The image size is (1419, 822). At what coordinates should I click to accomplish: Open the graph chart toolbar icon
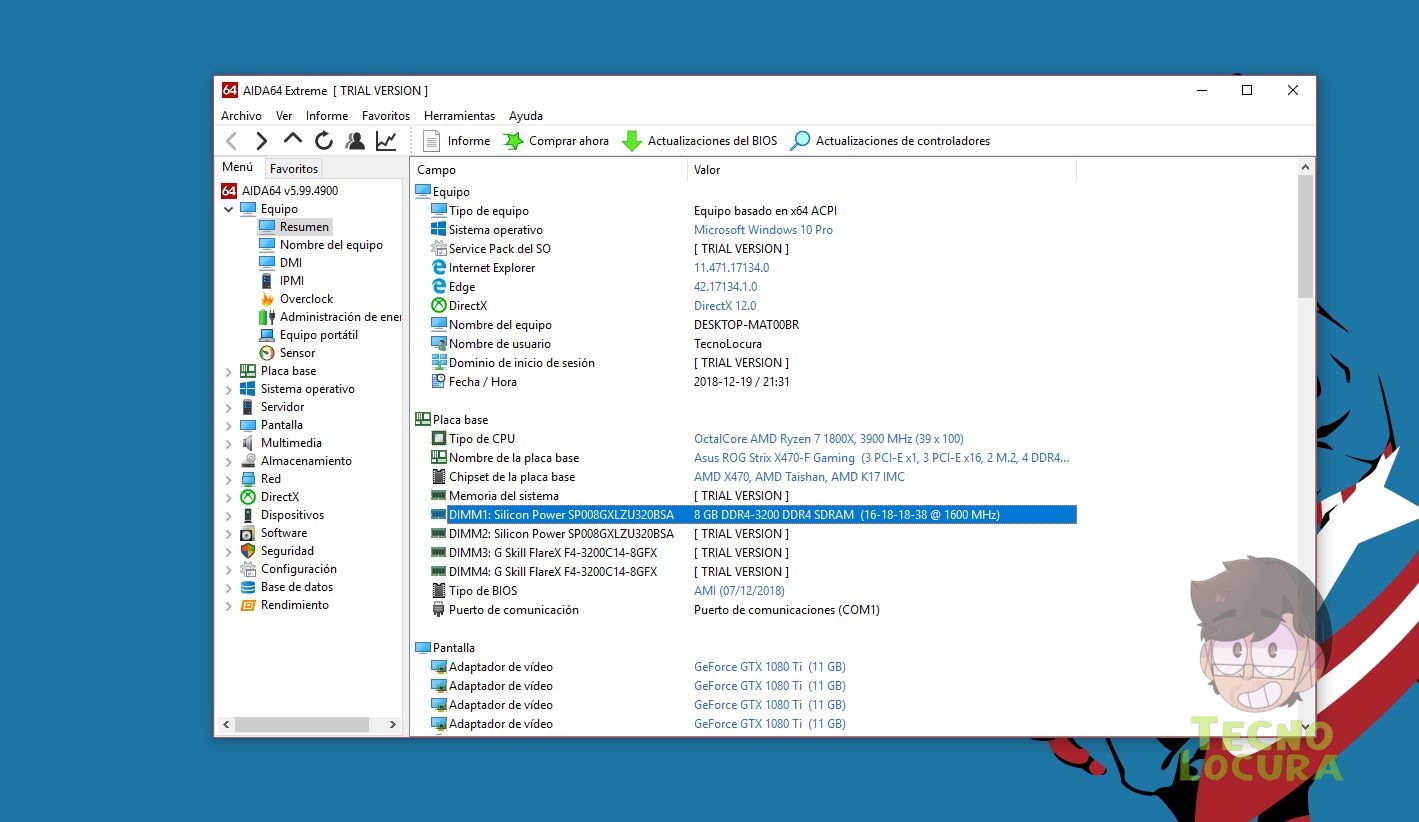[386, 141]
